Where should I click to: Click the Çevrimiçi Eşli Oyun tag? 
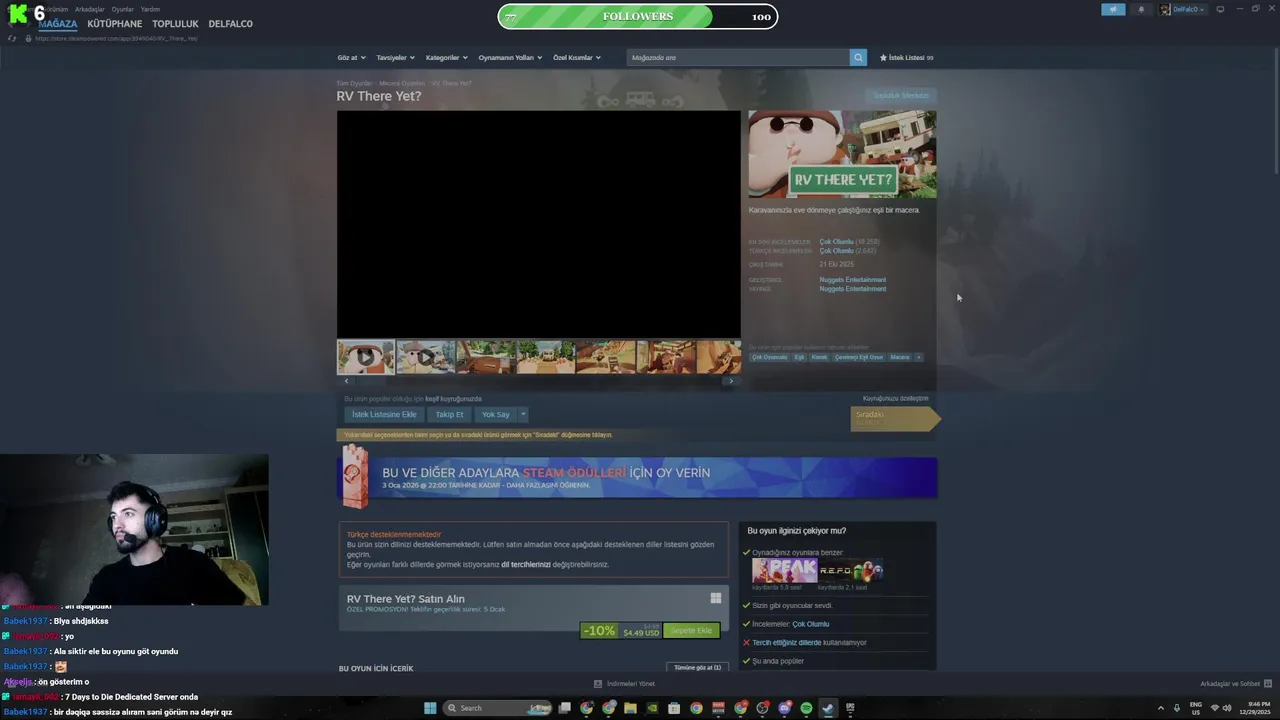[x=859, y=357]
